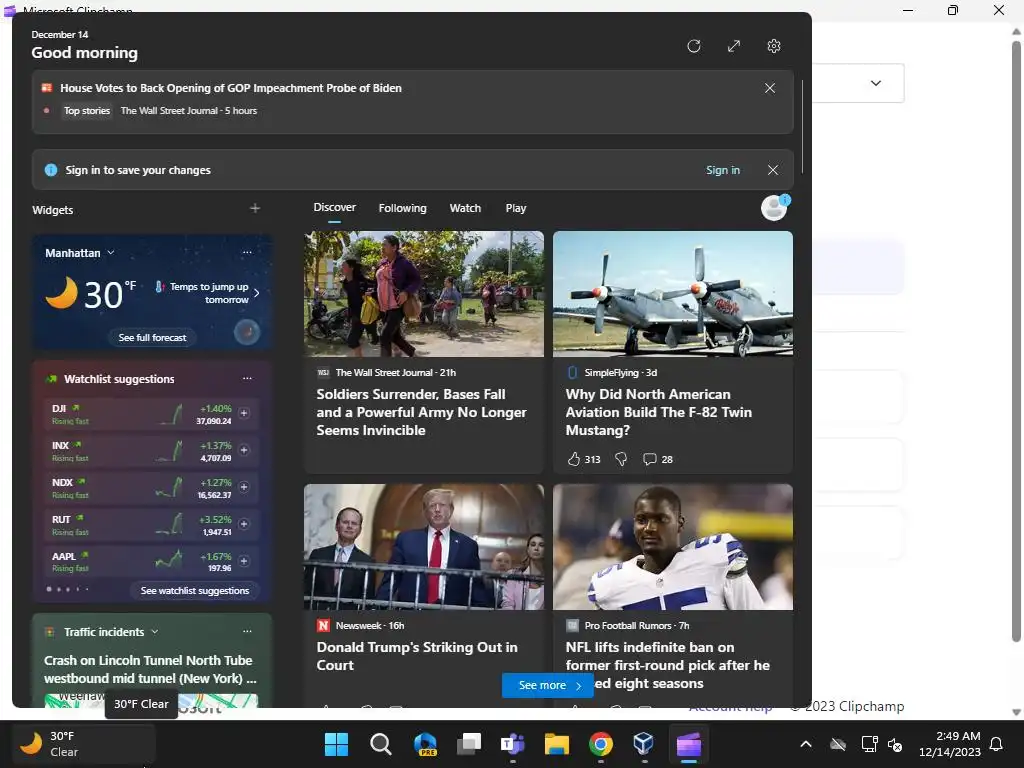Switch to the Discover tab
The height and width of the screenshot is (768, 1024).
click(334, 208)
